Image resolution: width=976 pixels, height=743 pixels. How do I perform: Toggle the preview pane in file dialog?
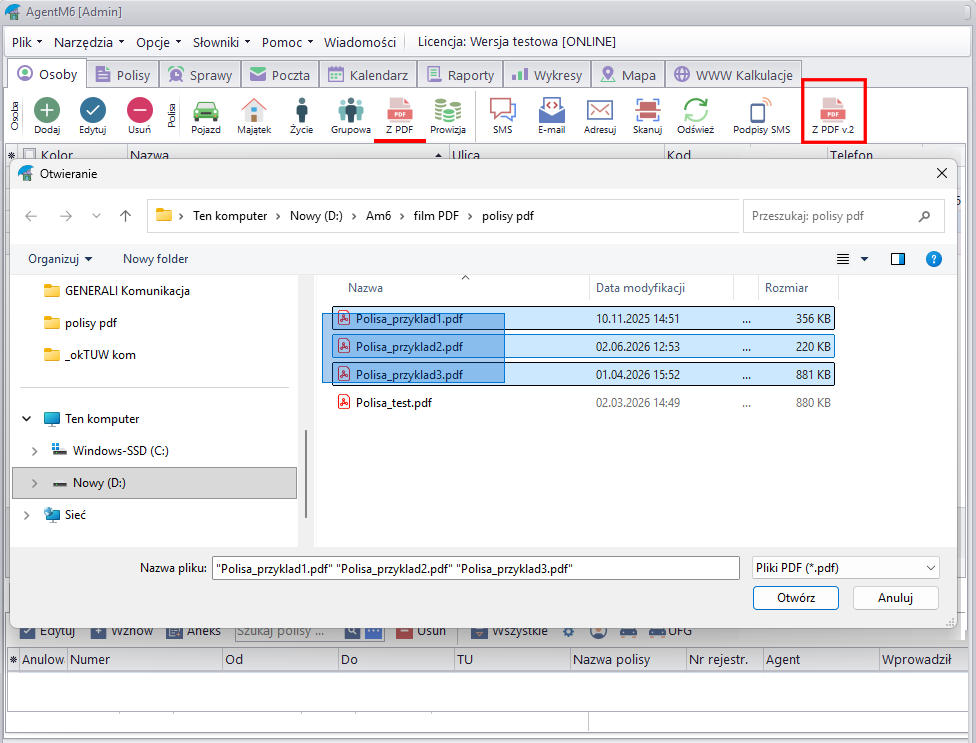coord(898,259)
